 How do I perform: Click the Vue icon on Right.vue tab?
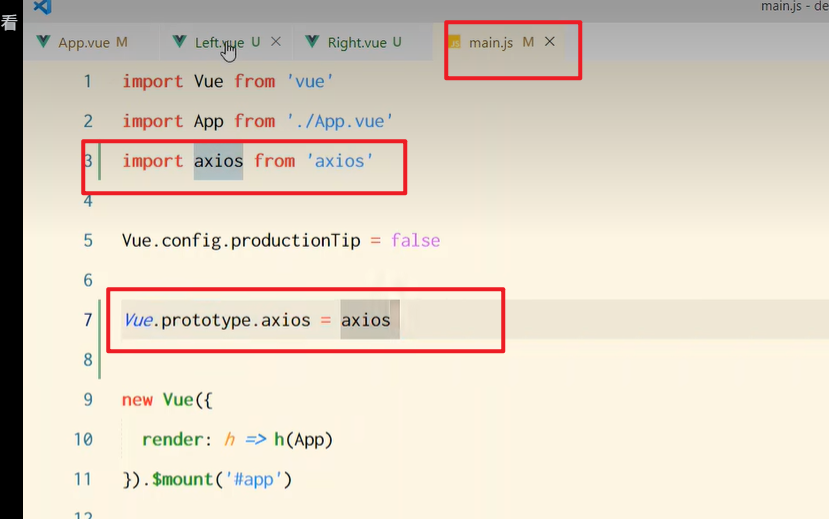click(313, 42)
